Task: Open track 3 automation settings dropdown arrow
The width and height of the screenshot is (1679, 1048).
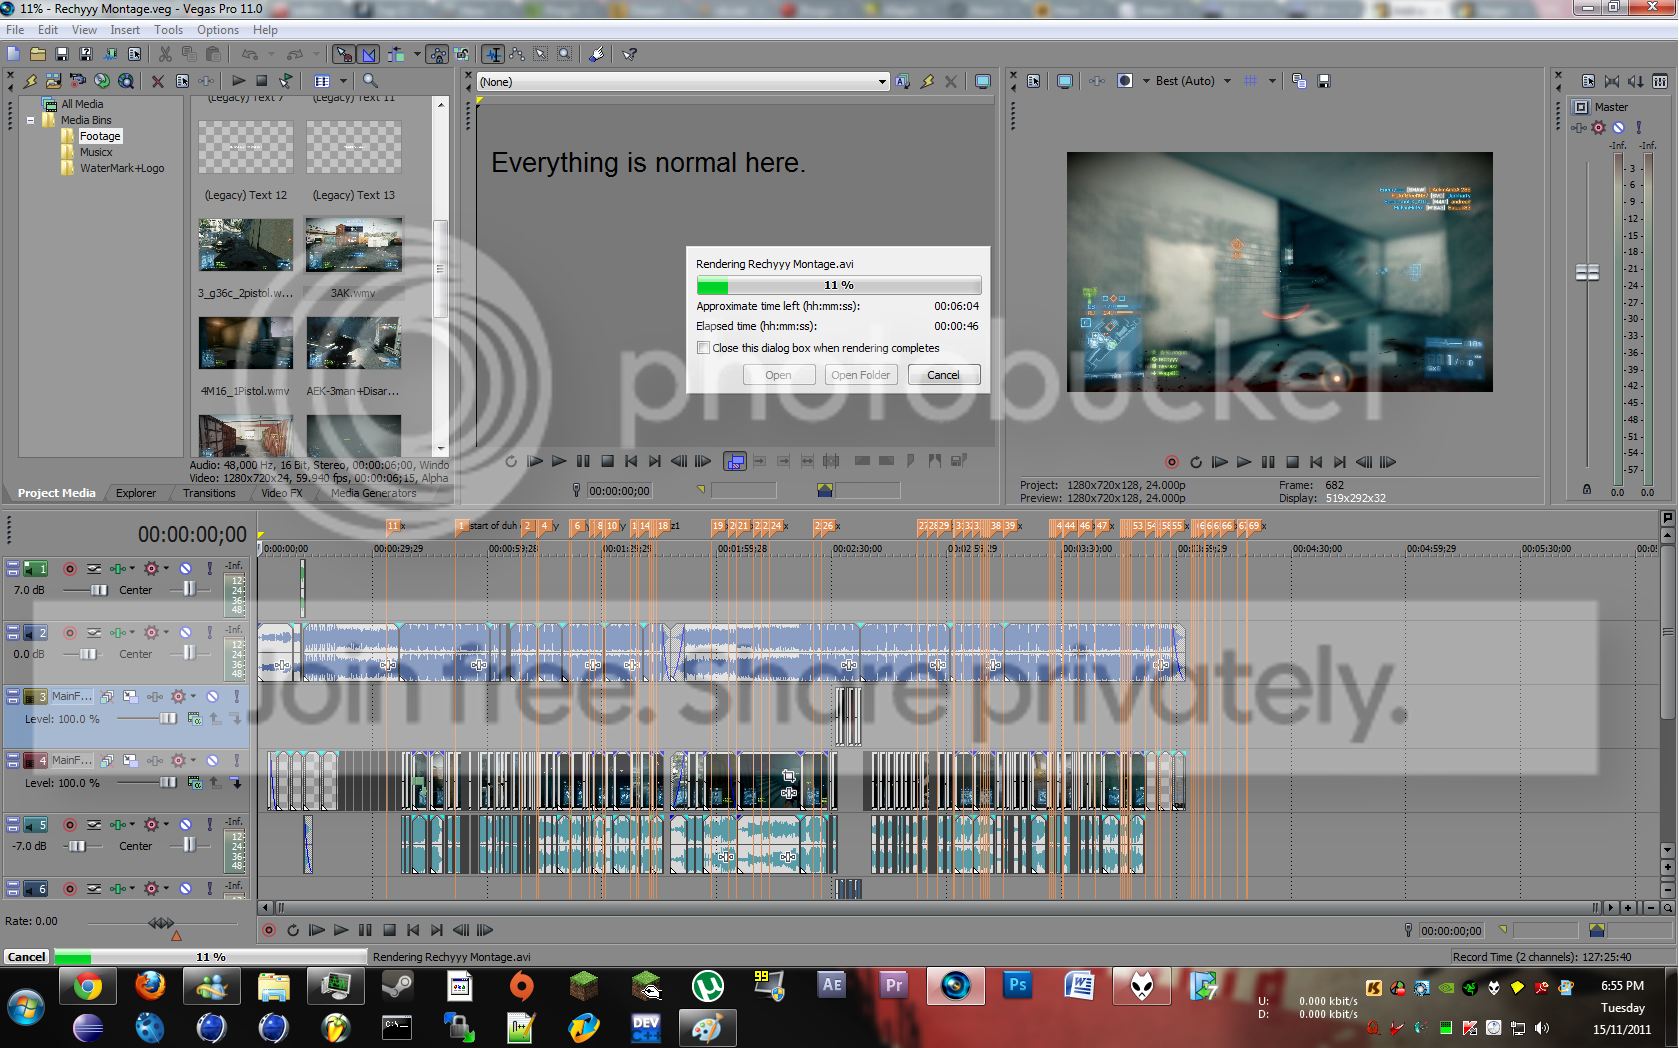Action: tap(193, 696)
